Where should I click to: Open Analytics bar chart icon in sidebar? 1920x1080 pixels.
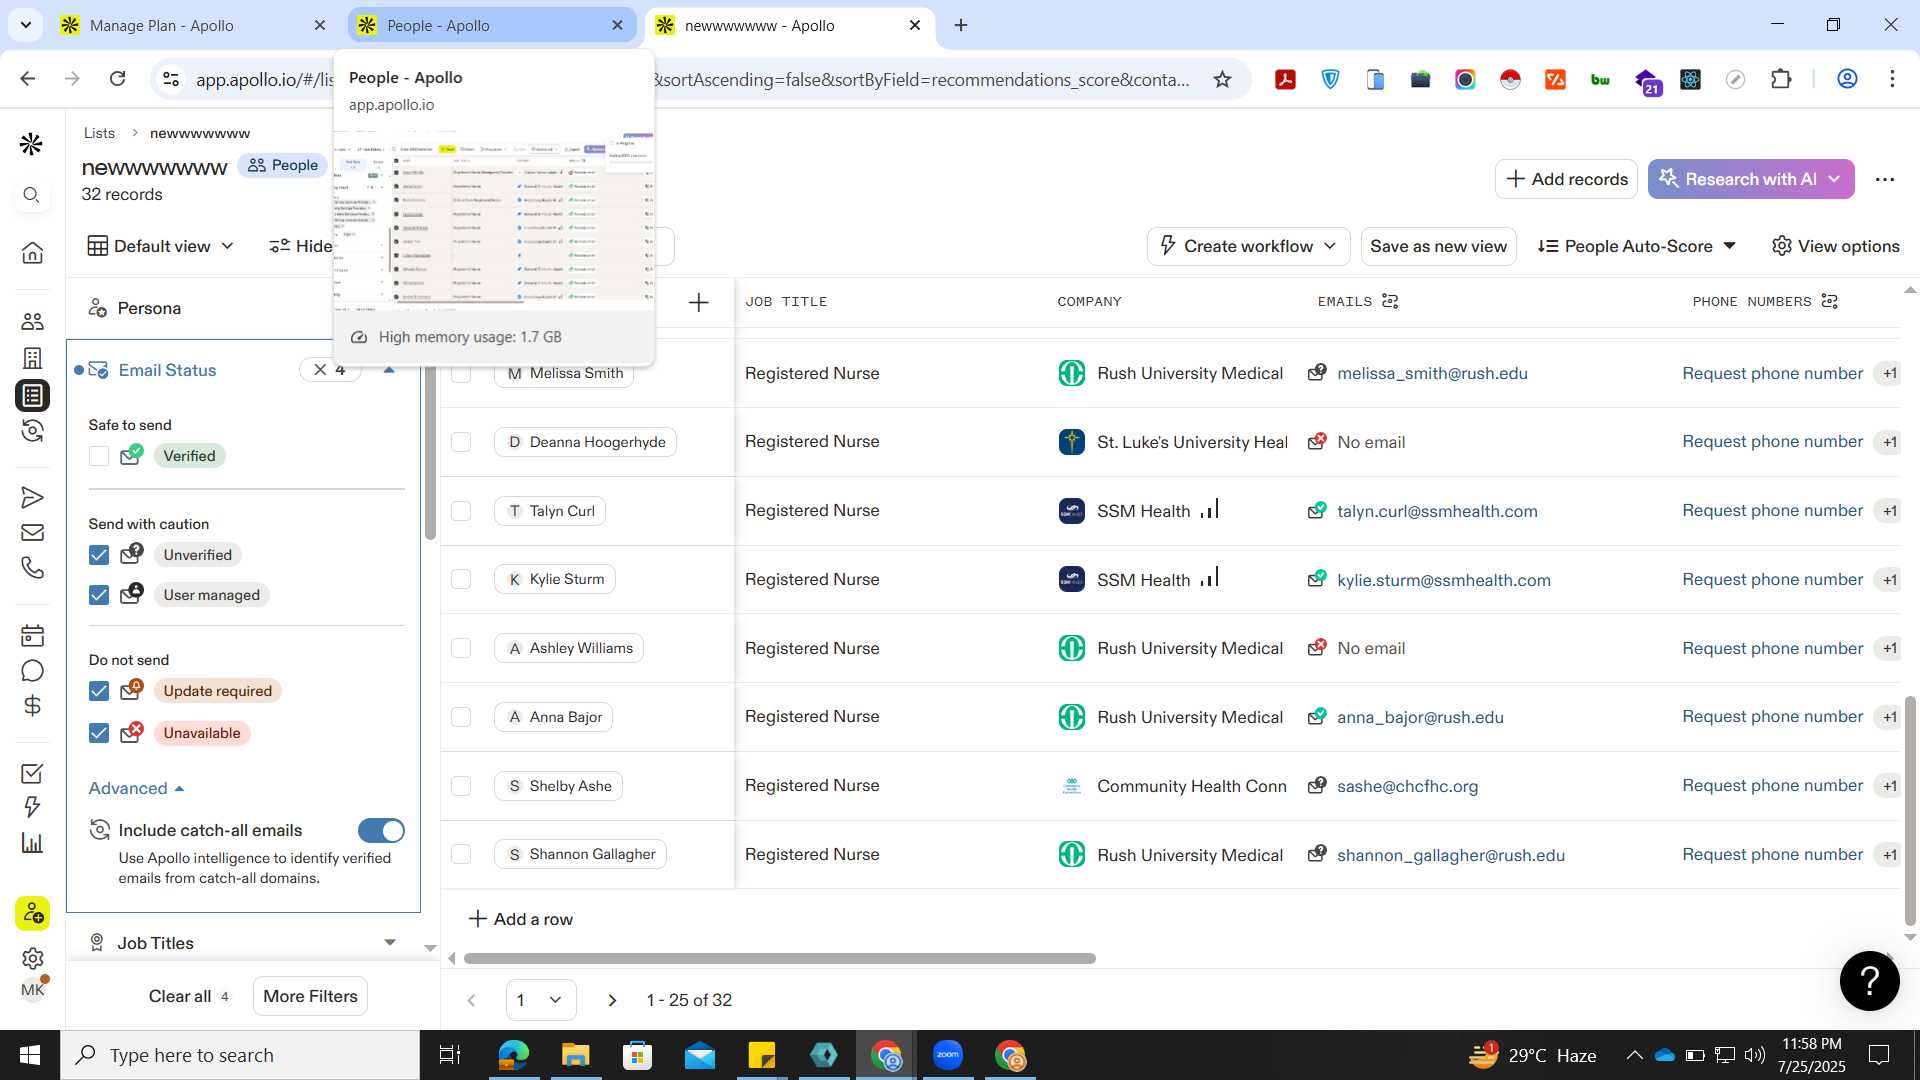click(x=32, y=843)
